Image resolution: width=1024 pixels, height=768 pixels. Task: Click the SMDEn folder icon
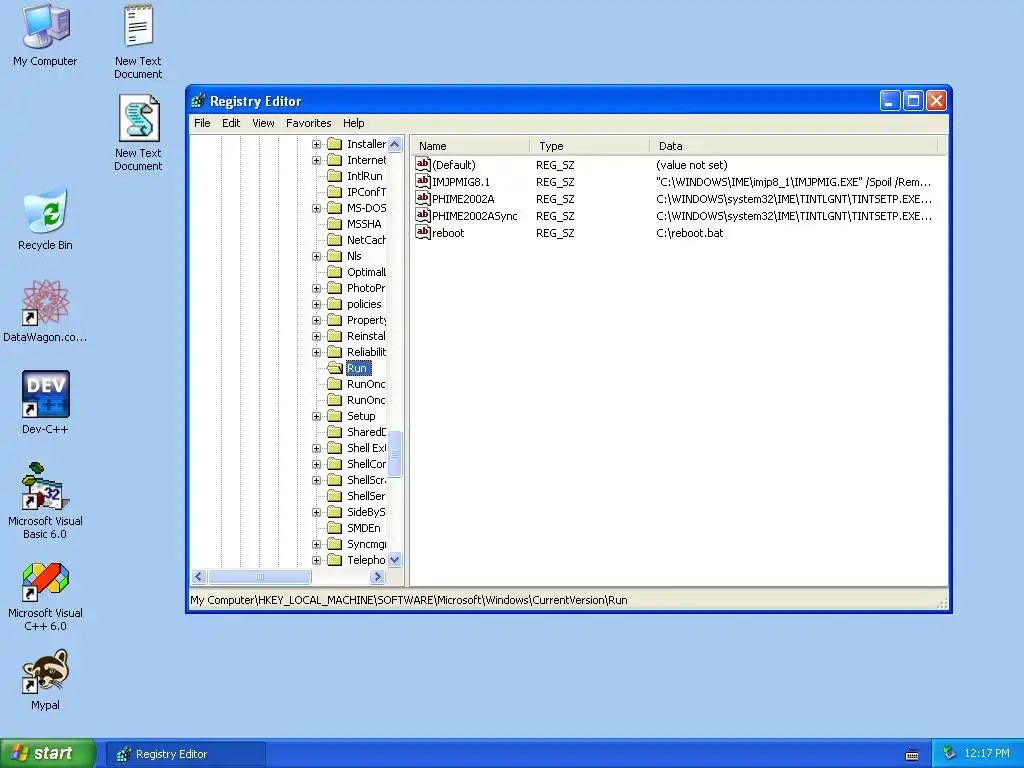(x=334, y=528)
